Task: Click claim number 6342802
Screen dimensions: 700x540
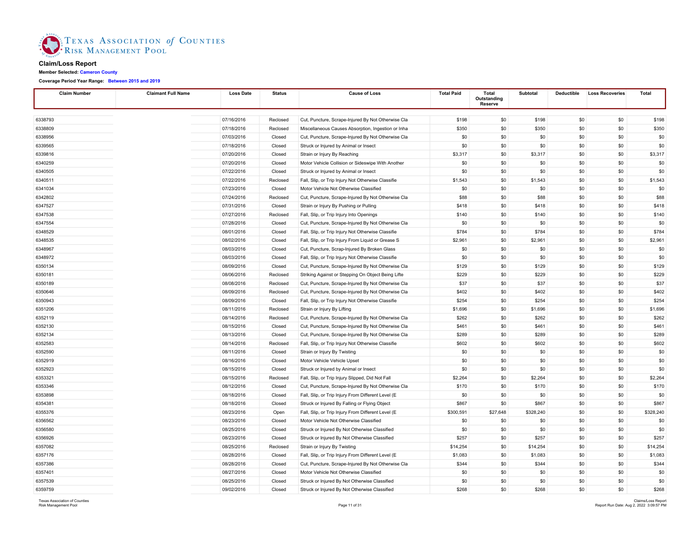Action: pyautogui.click(x=45, y=197)
